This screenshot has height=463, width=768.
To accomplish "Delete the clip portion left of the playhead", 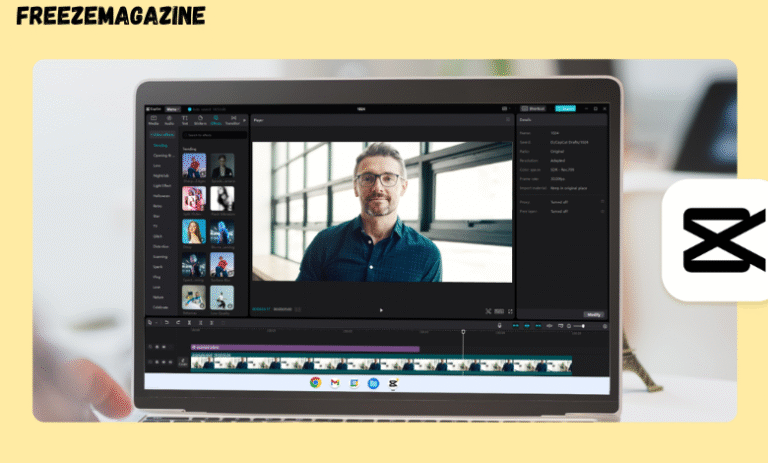I will [x=200, y=323].
